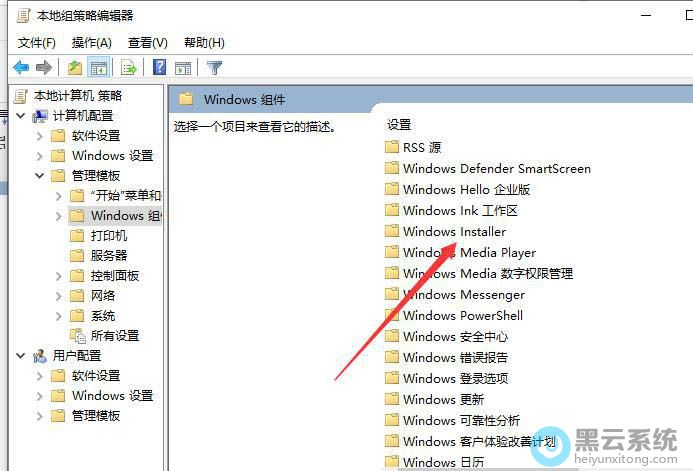
Task: Toggle the Show/Hide console tree icon
Action: coord(99,68)
